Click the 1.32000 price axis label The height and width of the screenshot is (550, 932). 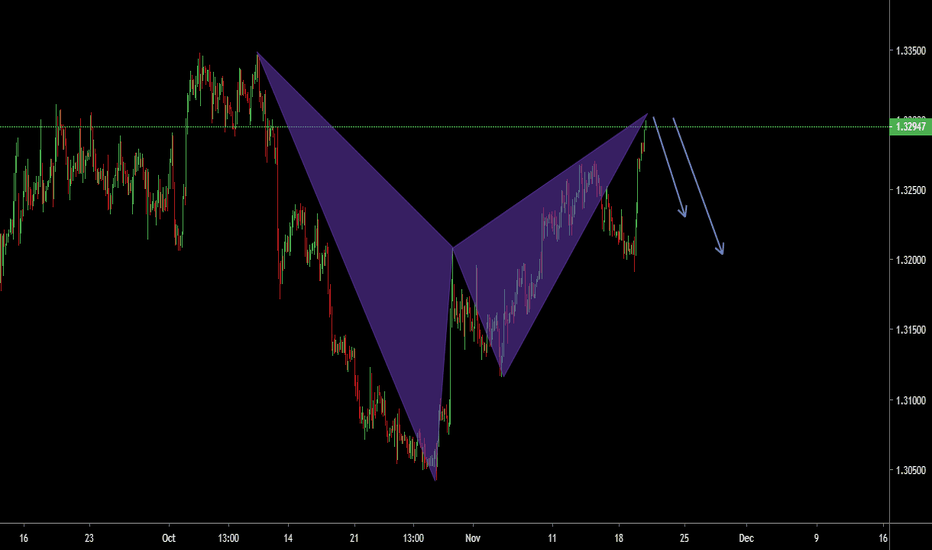910,260
